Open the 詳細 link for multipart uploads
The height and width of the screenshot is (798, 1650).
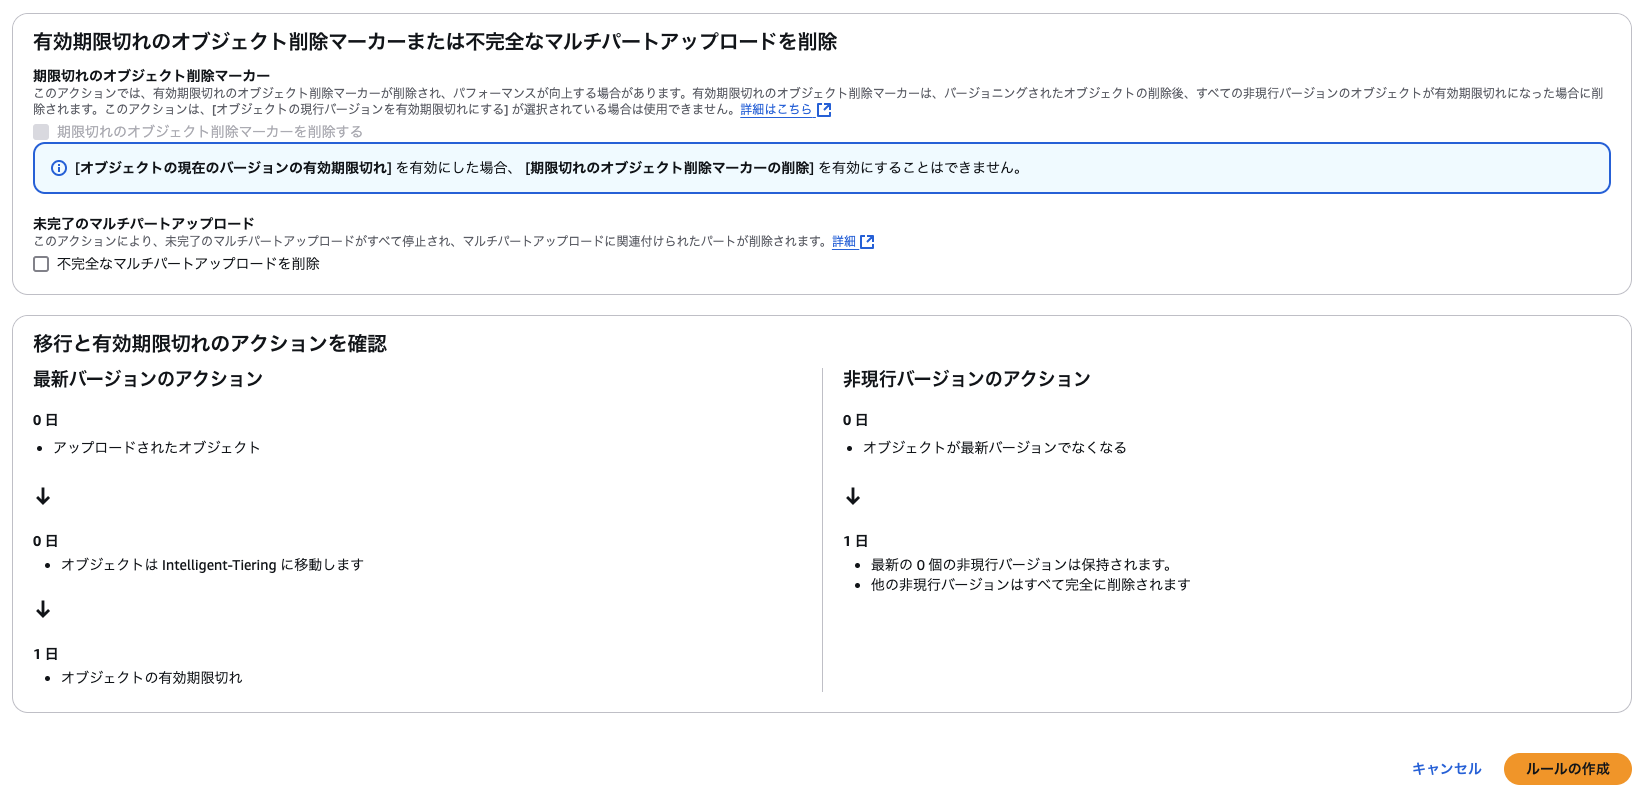(x=844, y=242)
